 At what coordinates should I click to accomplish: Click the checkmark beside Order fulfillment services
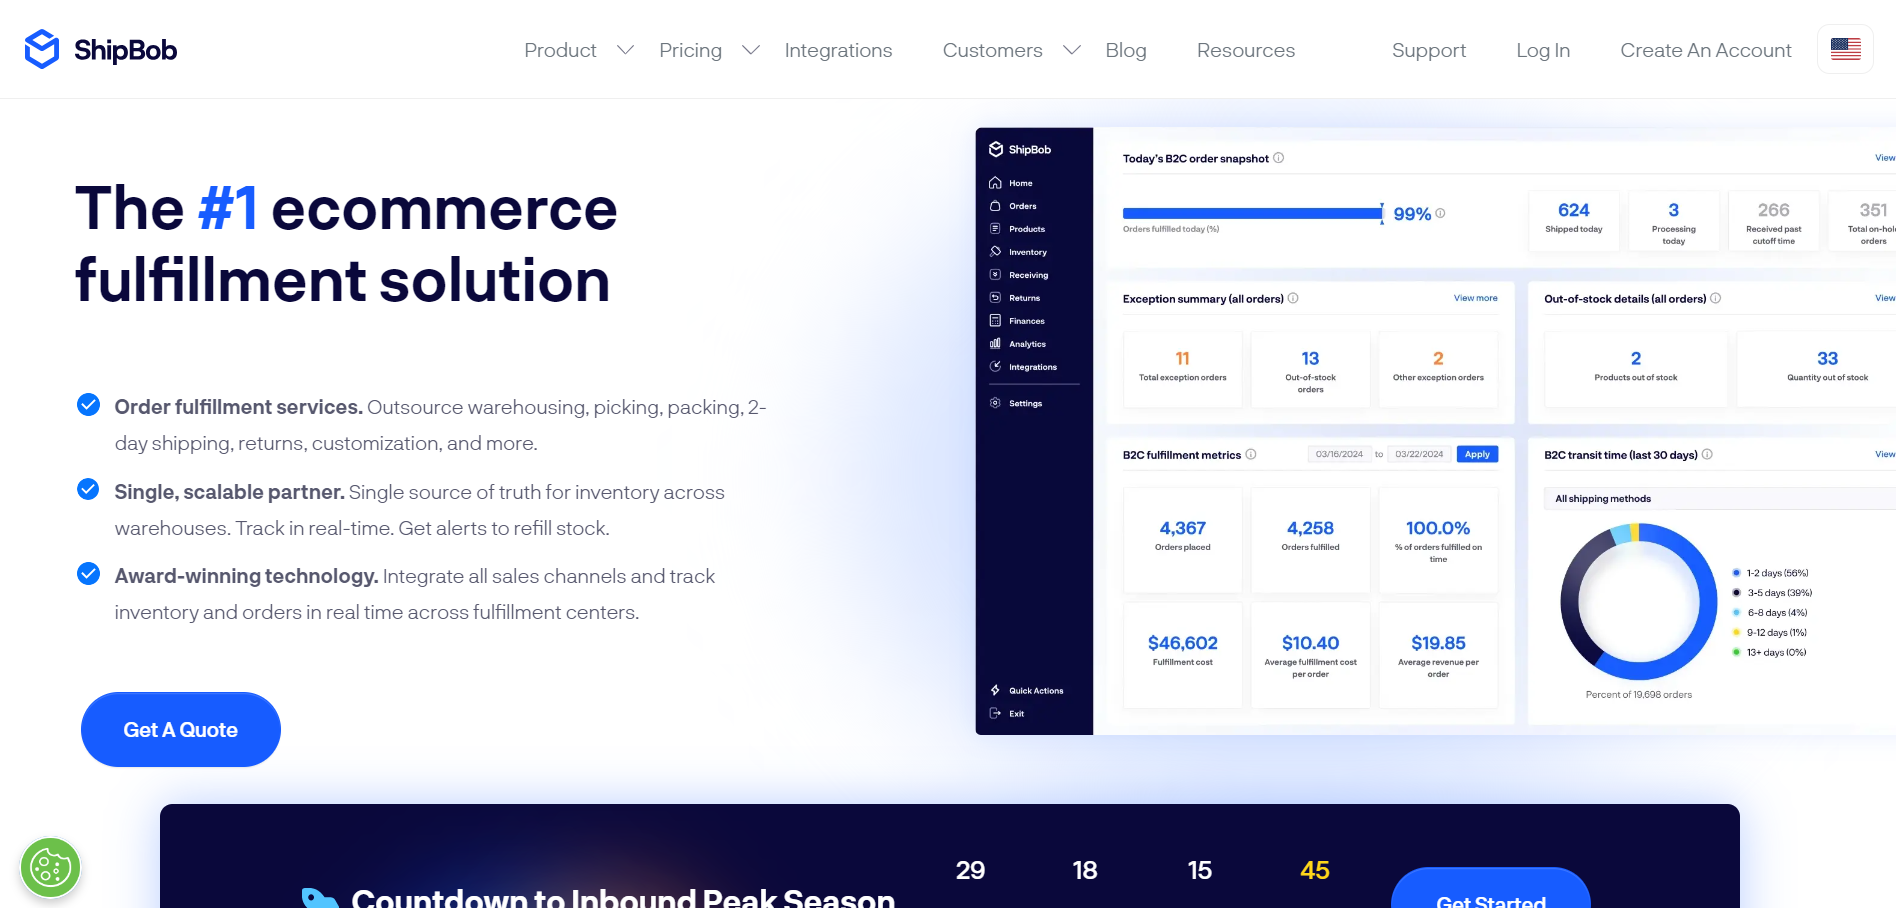(88, 405)
